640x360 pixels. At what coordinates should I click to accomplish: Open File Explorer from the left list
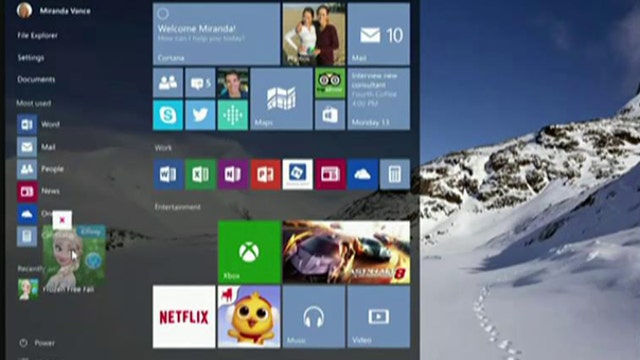coord(38,36)
